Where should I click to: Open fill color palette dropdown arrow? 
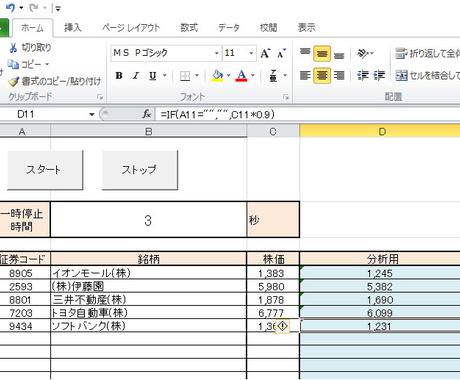(228, 76)
